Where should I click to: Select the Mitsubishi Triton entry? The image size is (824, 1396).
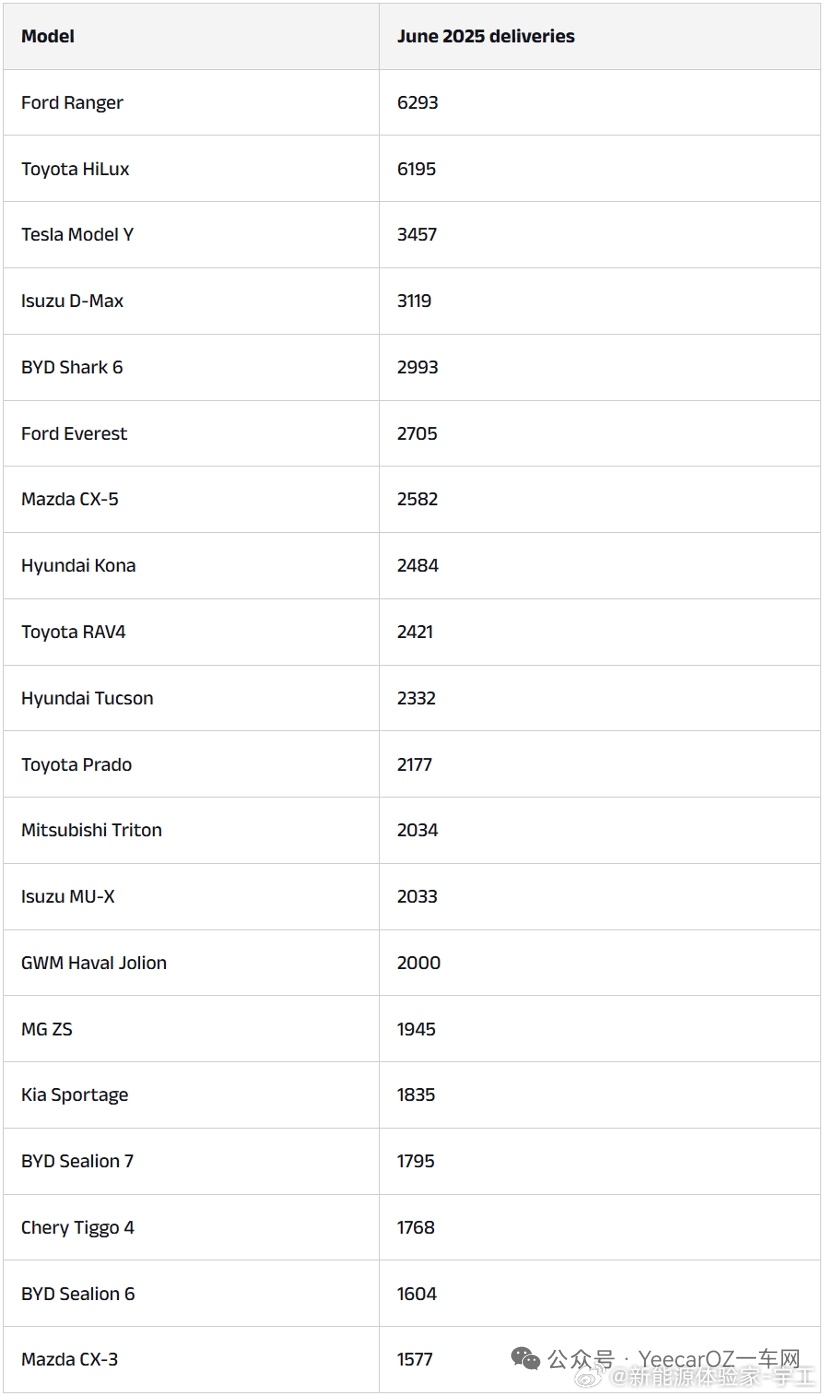pos(91,830)
